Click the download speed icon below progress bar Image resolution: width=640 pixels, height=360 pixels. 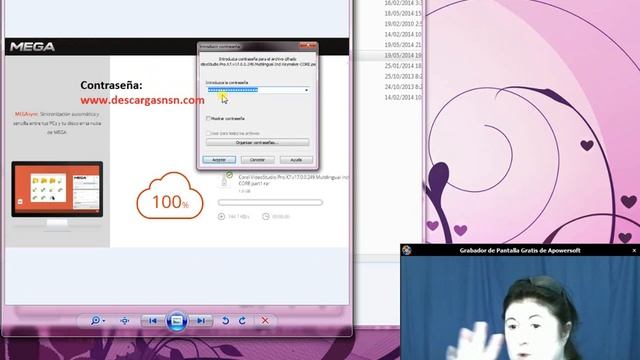click(221, 216)
